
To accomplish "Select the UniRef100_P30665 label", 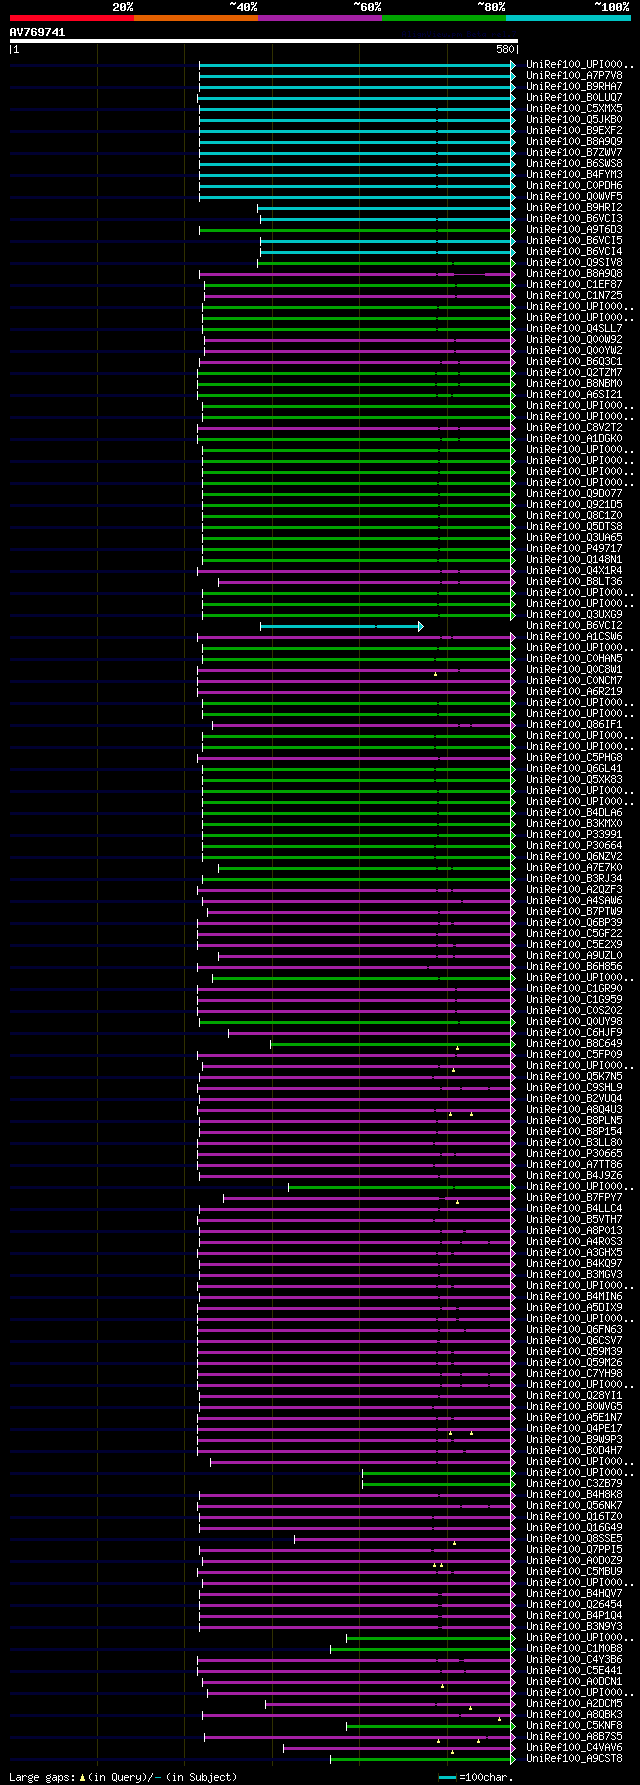I will 574,1153.
